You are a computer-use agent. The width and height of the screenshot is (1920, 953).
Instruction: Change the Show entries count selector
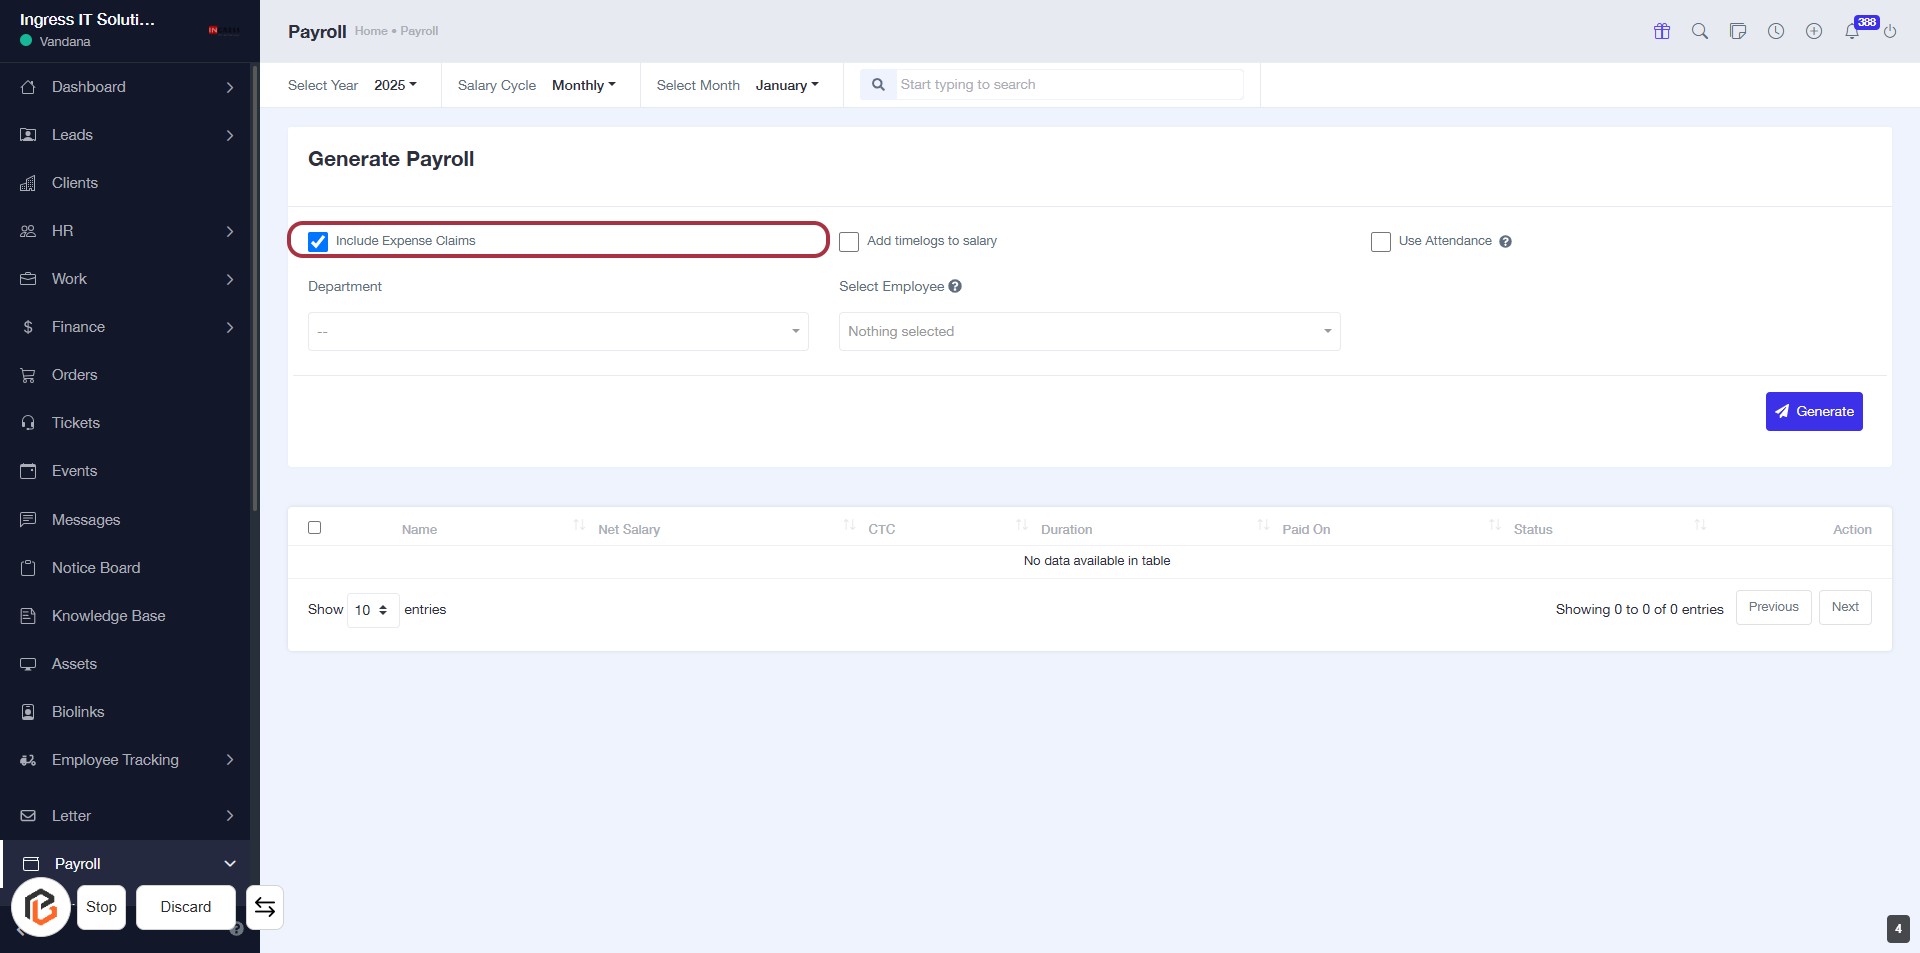point(372,610)
